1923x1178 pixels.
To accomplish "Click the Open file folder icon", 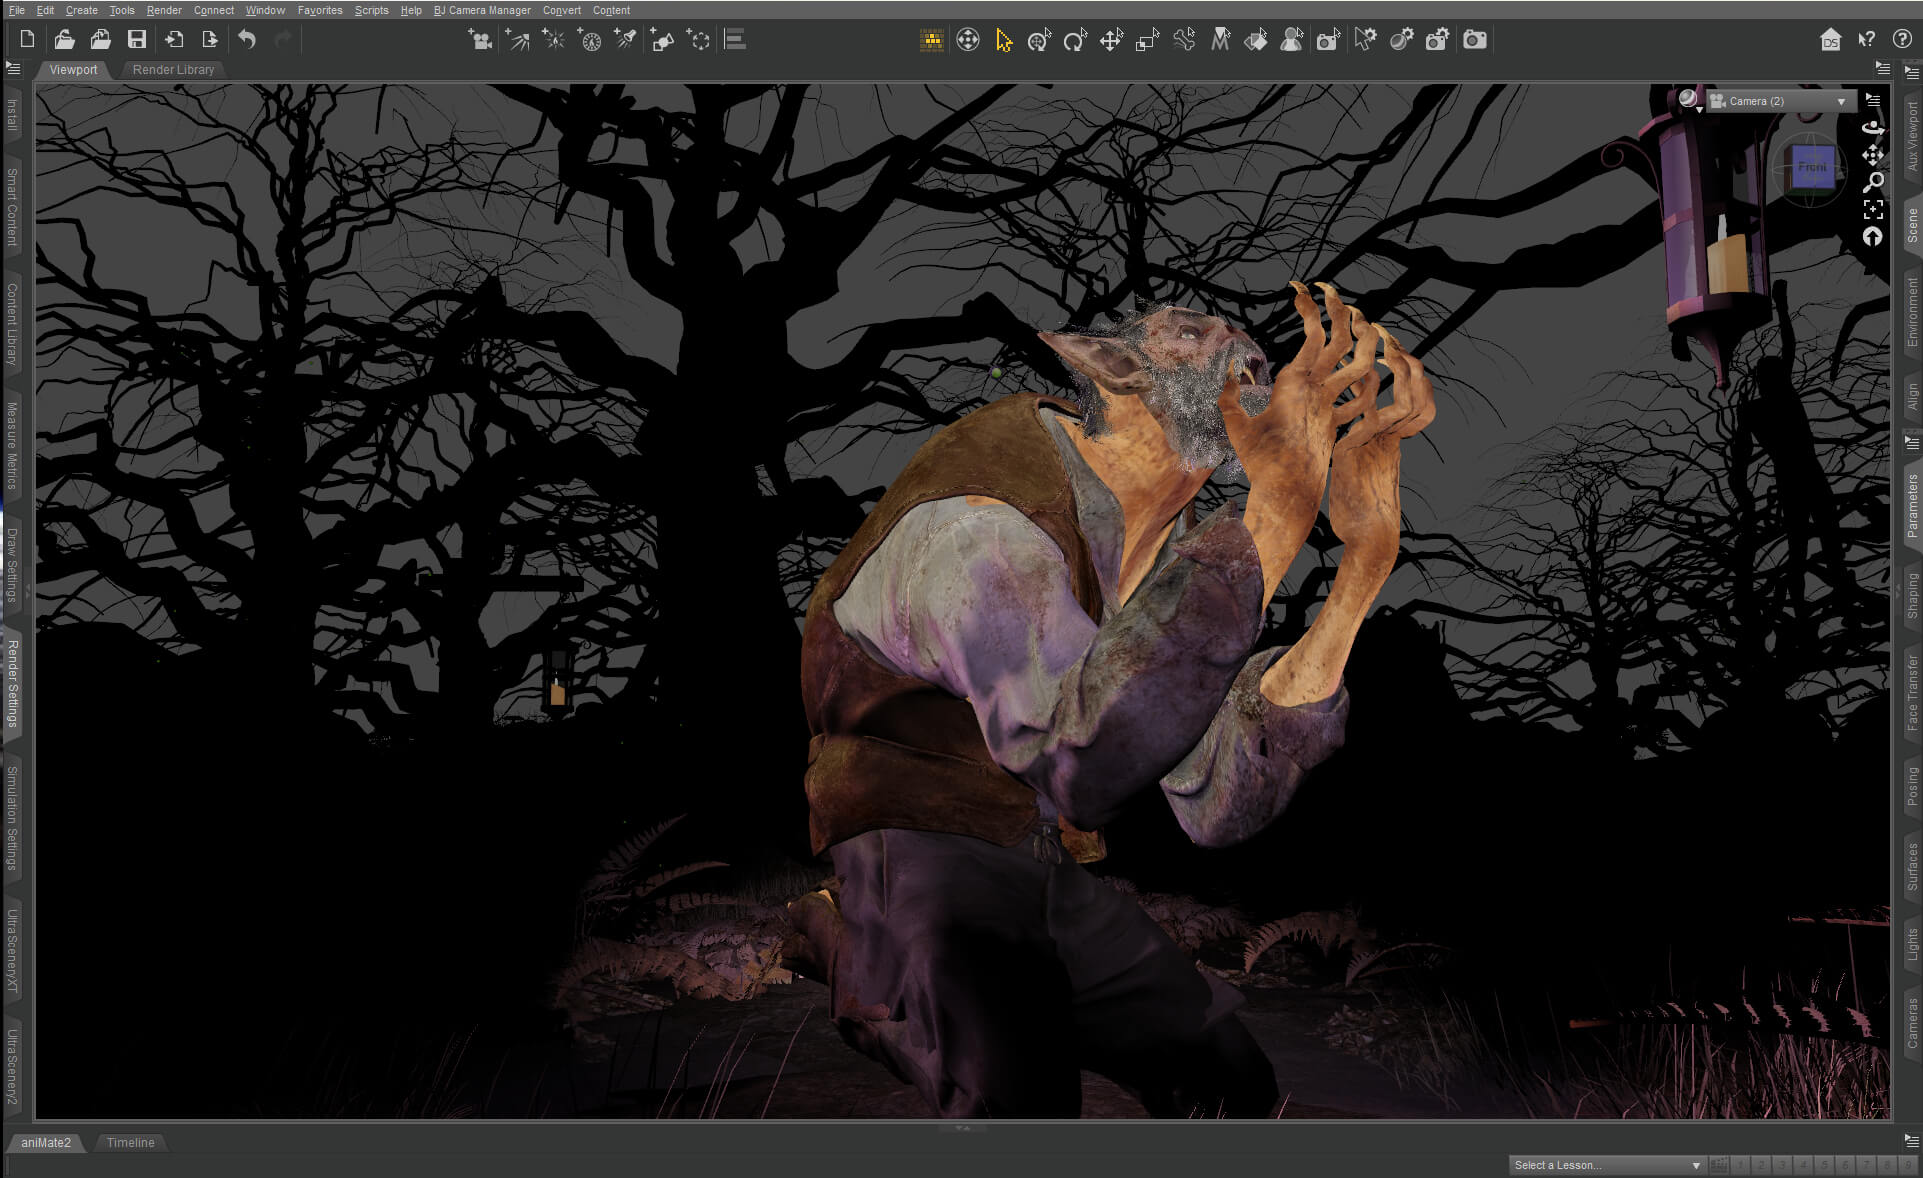I will coord(64,40).
